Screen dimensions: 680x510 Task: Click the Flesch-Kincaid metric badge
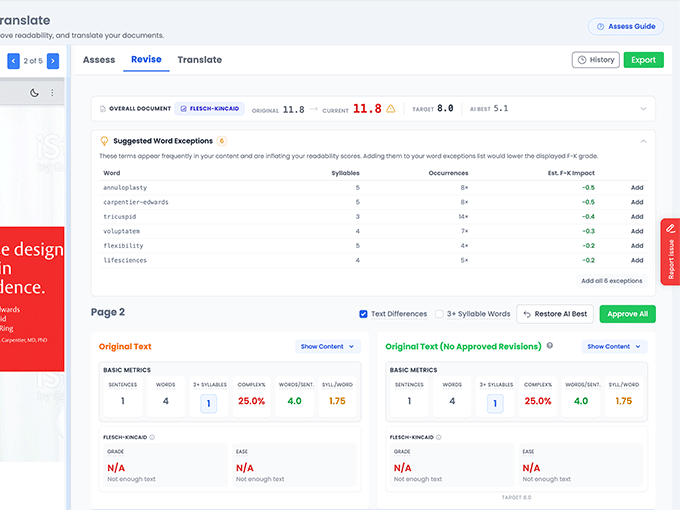tap(210, 109)
